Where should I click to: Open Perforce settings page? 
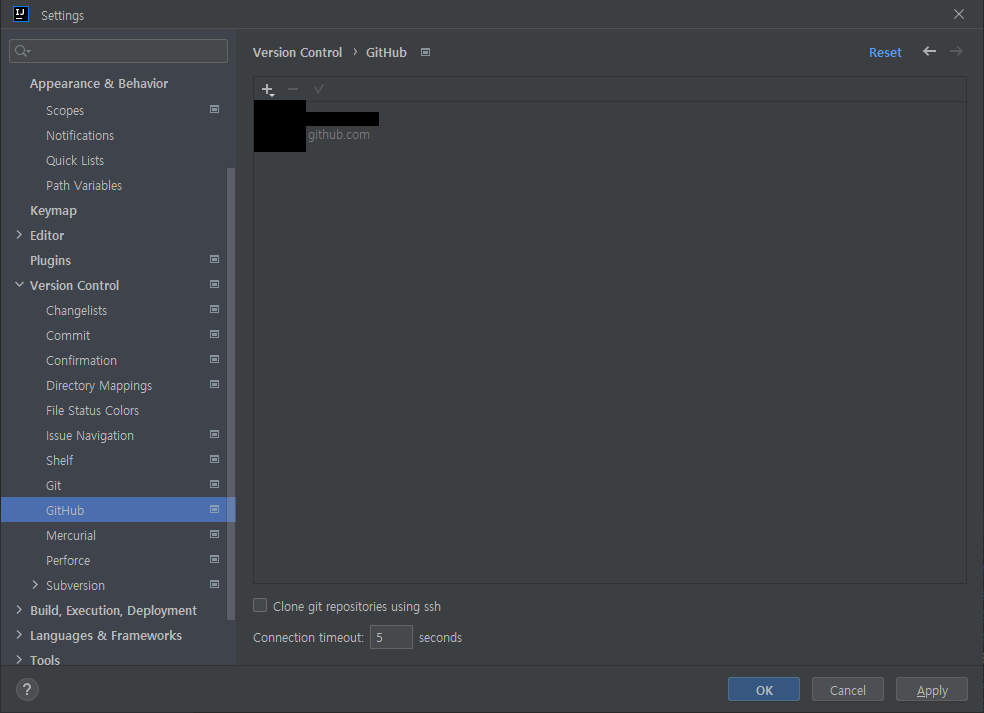68,560
